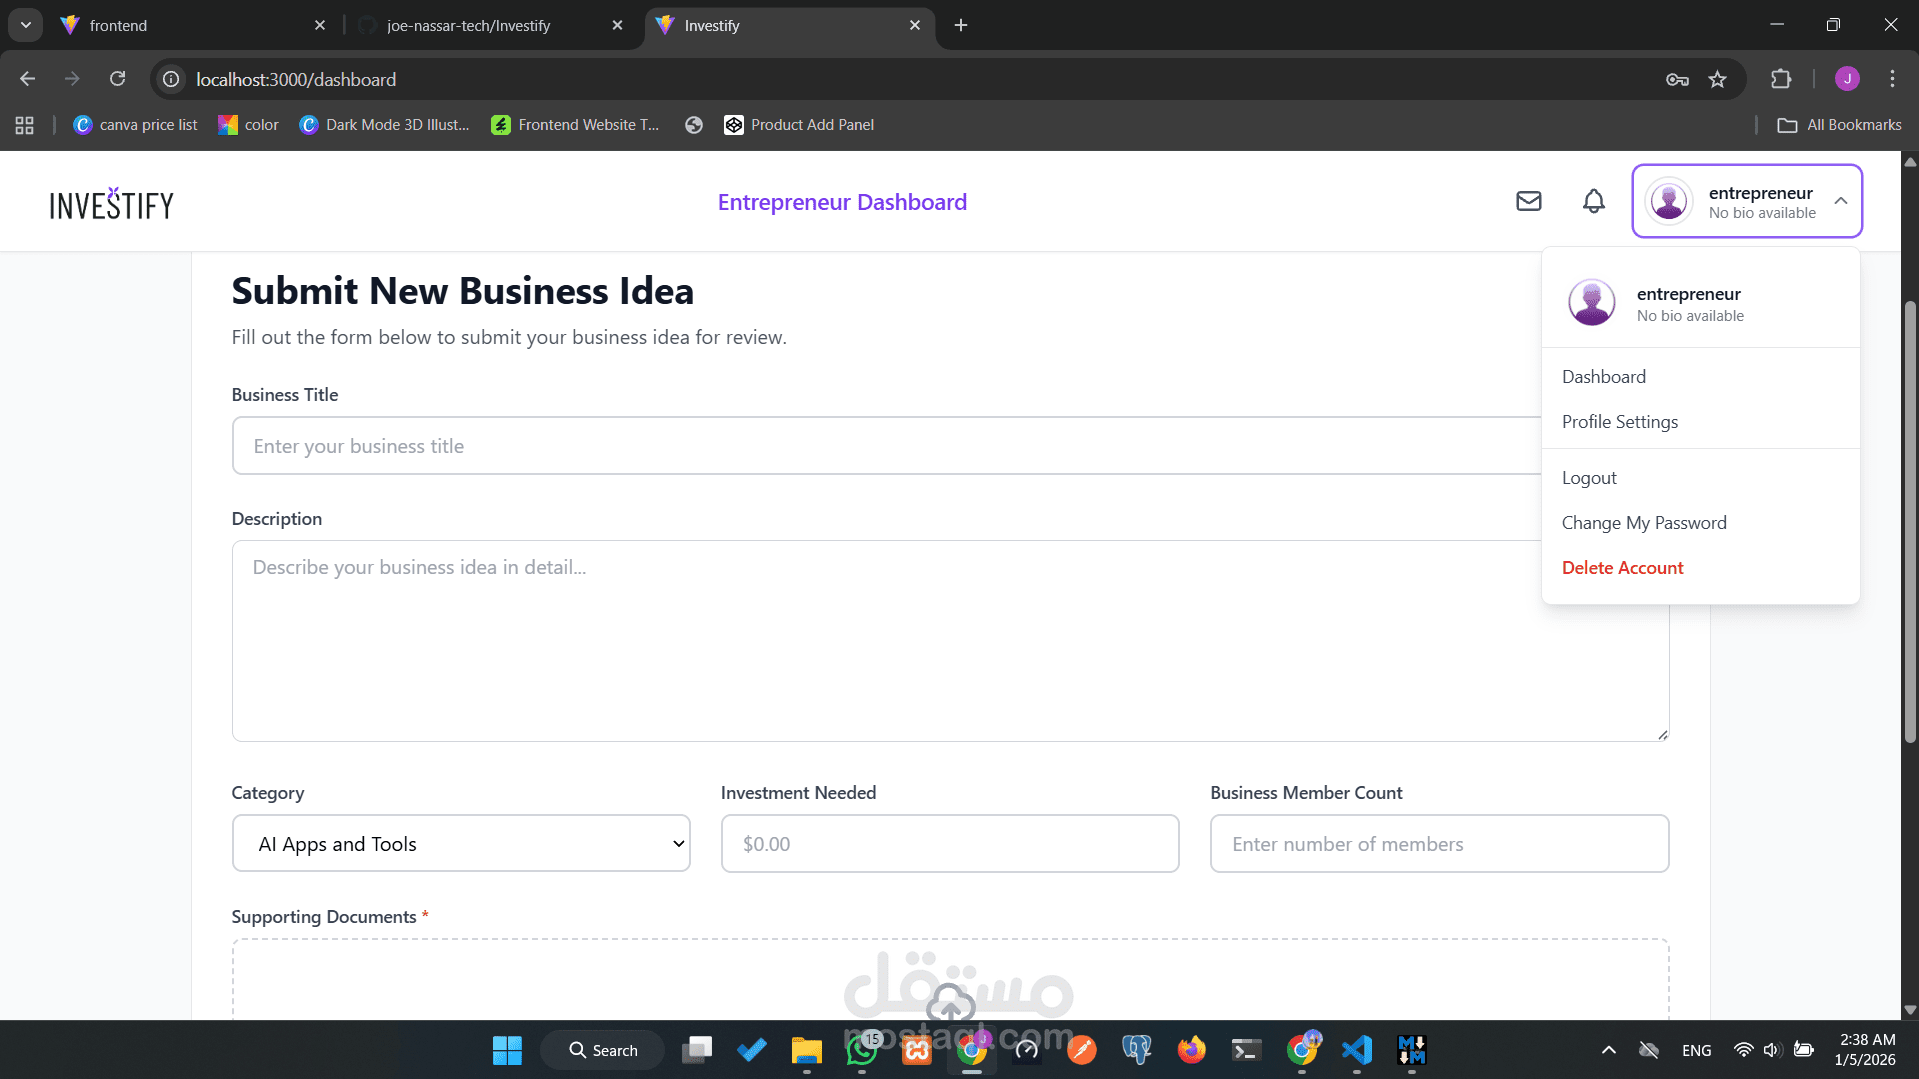Bookmark this page with the star
This screenshot has height=1079, width=1919.
(x=1717, y=79)
